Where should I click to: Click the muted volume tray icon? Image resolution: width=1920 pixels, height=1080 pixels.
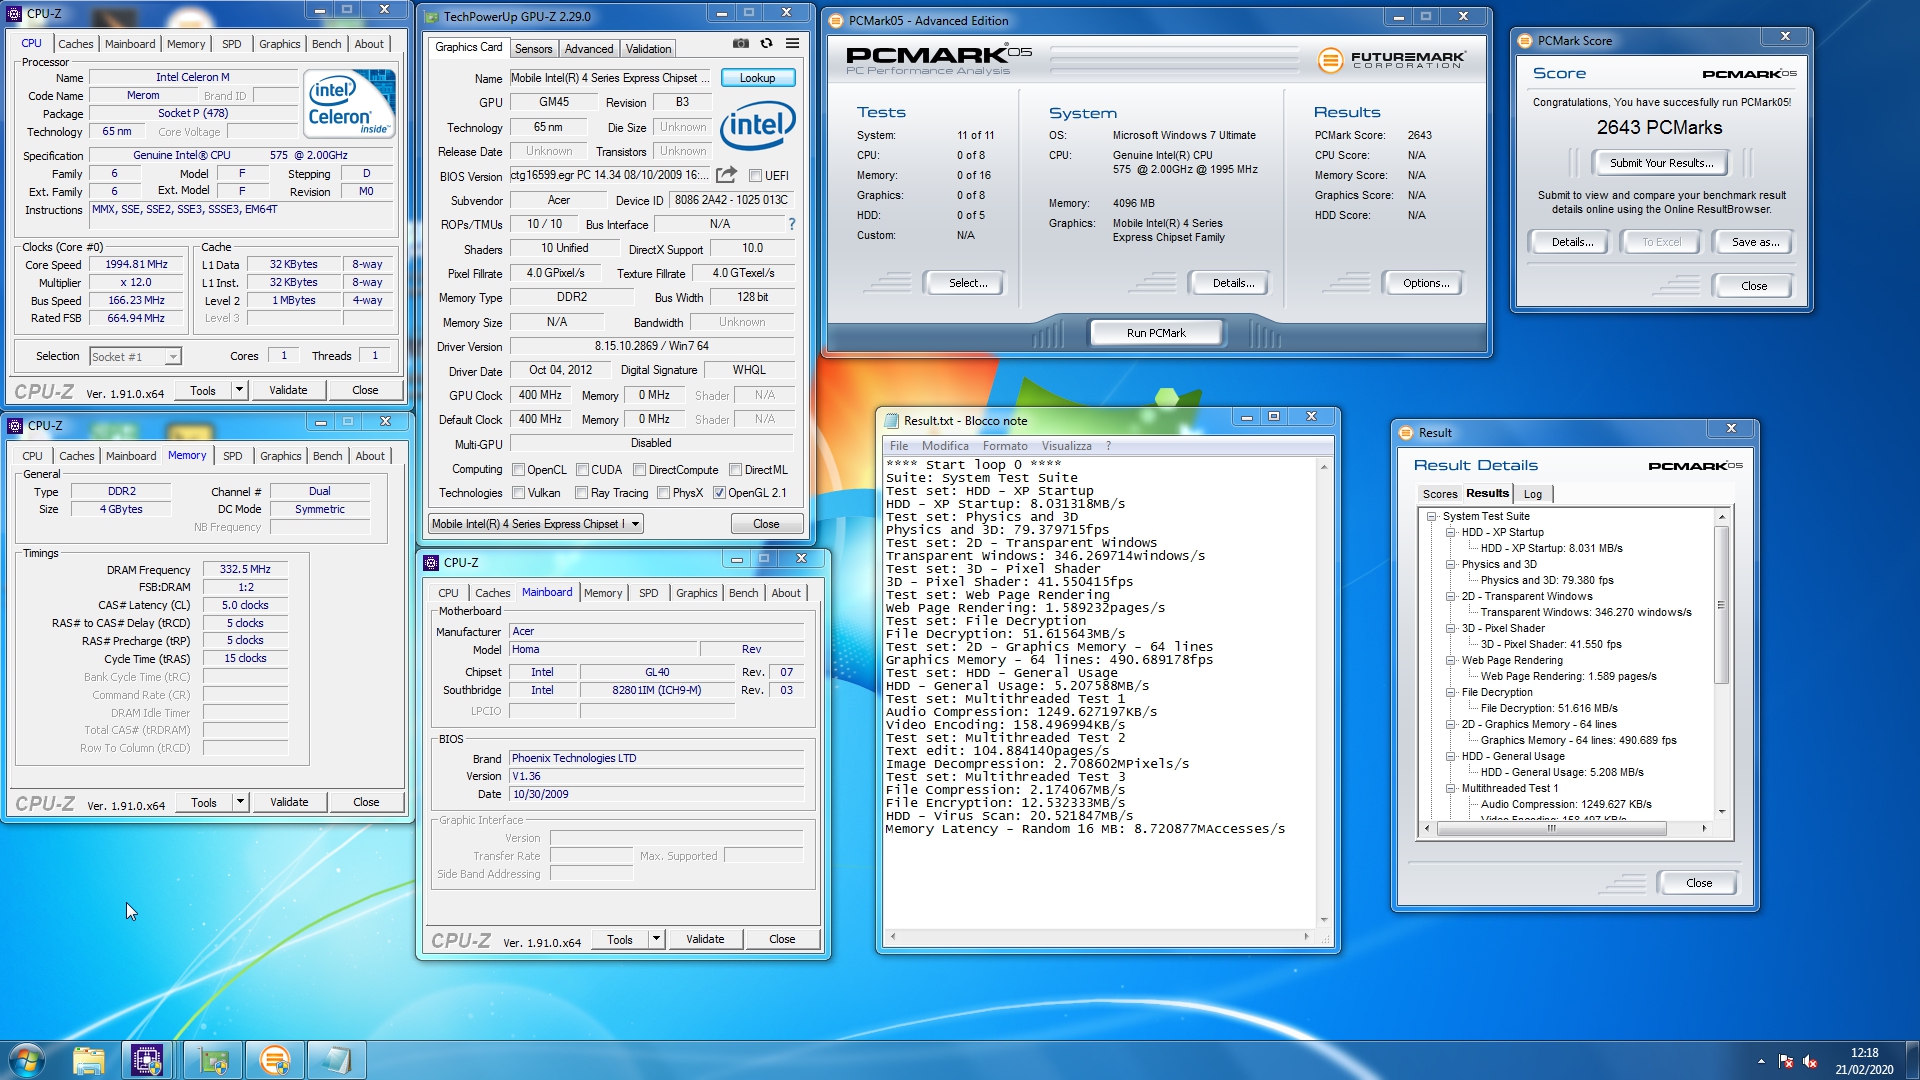click(x=1810, y=1061)
